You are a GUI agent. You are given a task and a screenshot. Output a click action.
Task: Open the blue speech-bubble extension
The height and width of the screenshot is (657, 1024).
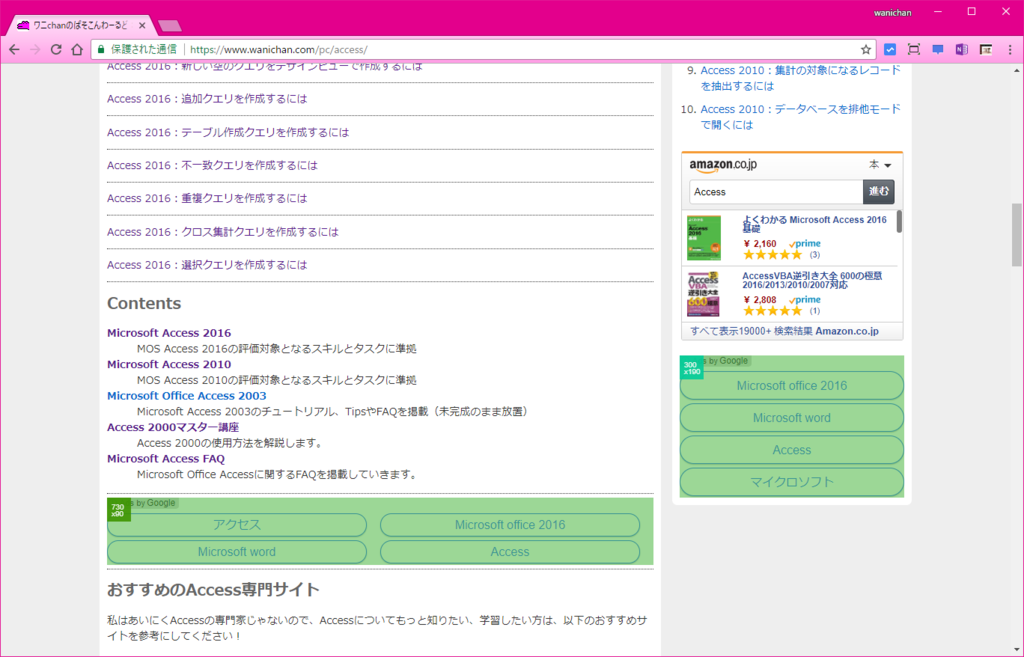click(938, 50)
